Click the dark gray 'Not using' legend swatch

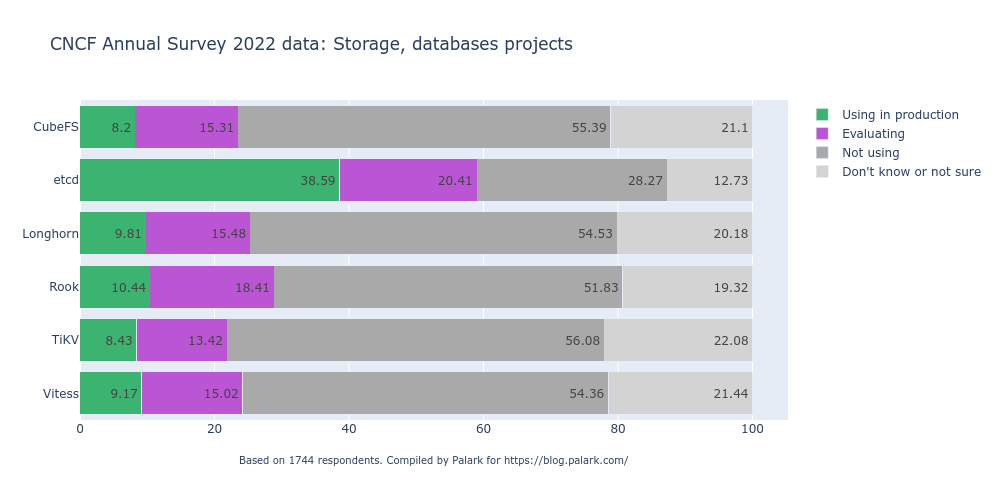click(x=823, y=153)
